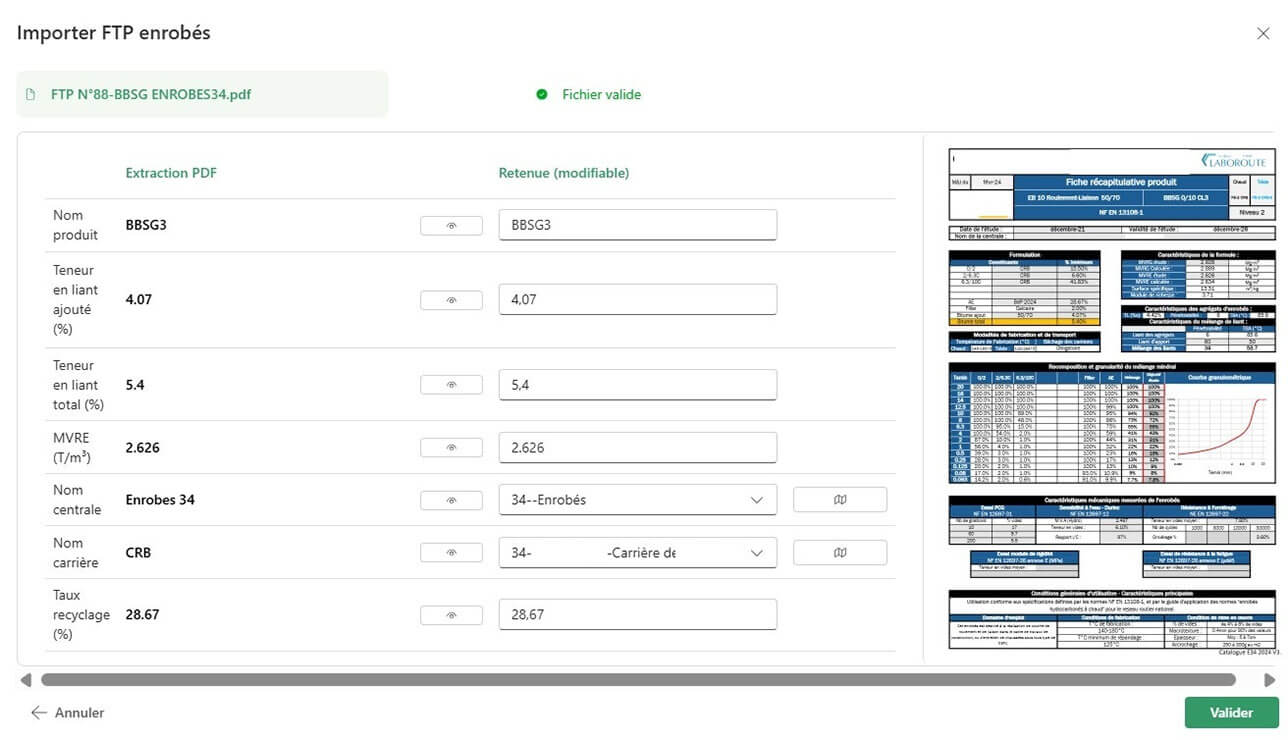Screen dimensions: 1288x740
Task: Click the Fichier valide status text
Action: [x=602, y=95]
